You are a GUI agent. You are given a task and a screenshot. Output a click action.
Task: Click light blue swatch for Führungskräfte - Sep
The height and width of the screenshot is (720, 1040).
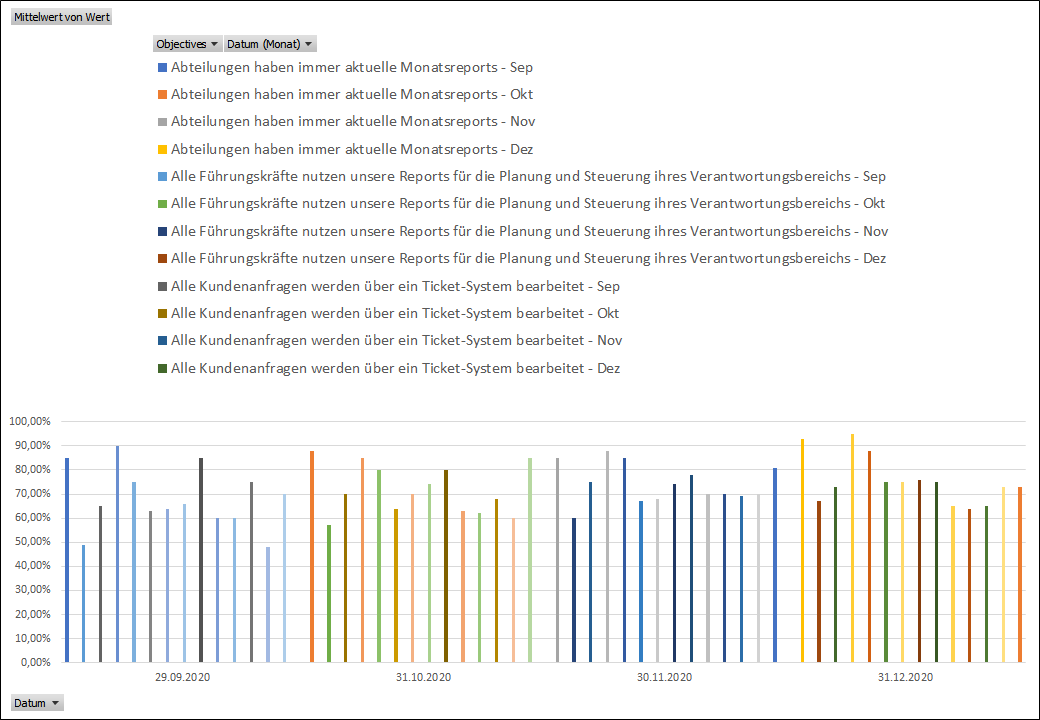[x=162, y=177]
